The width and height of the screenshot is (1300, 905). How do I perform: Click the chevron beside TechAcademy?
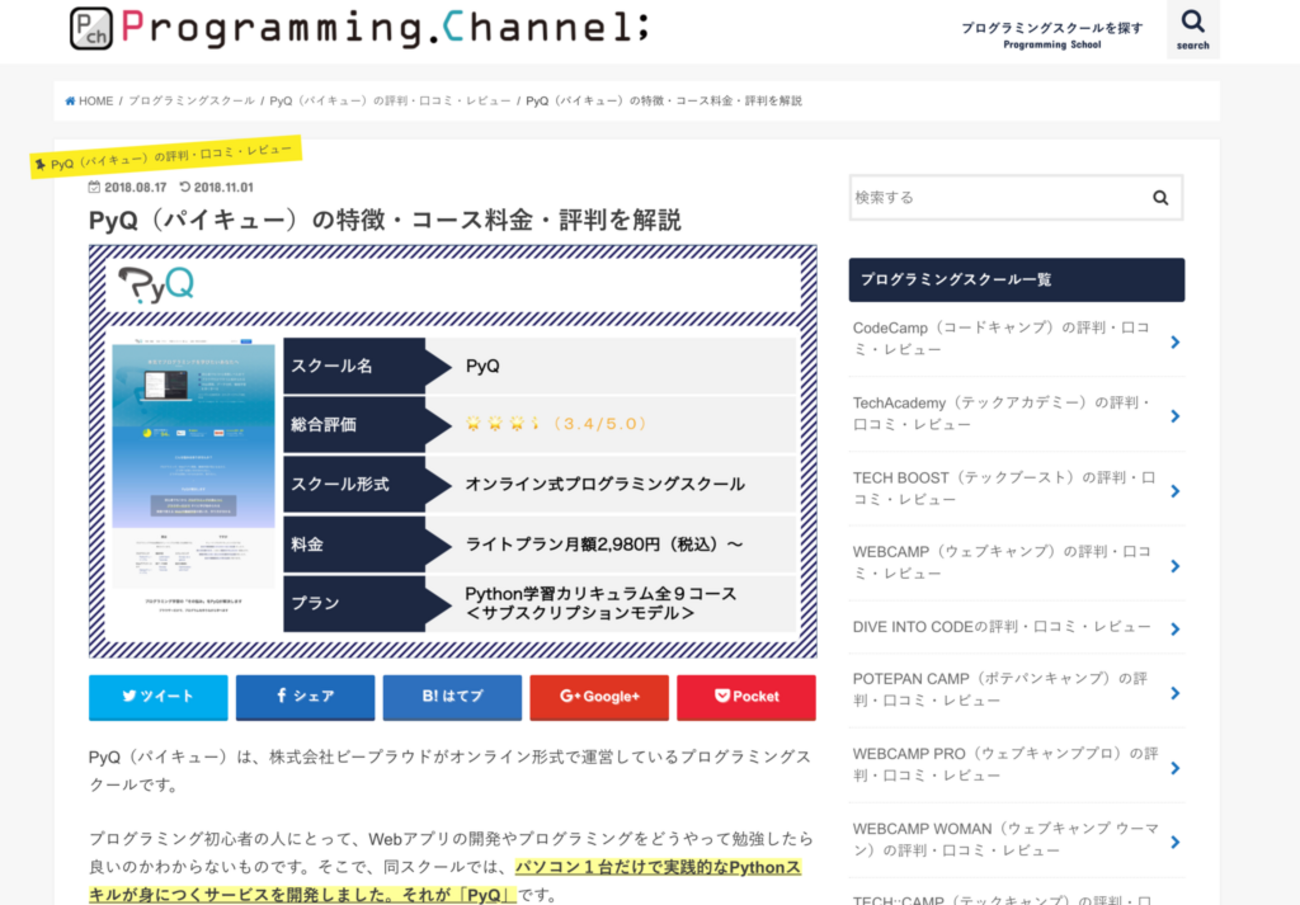click(x=1175, y=416)
